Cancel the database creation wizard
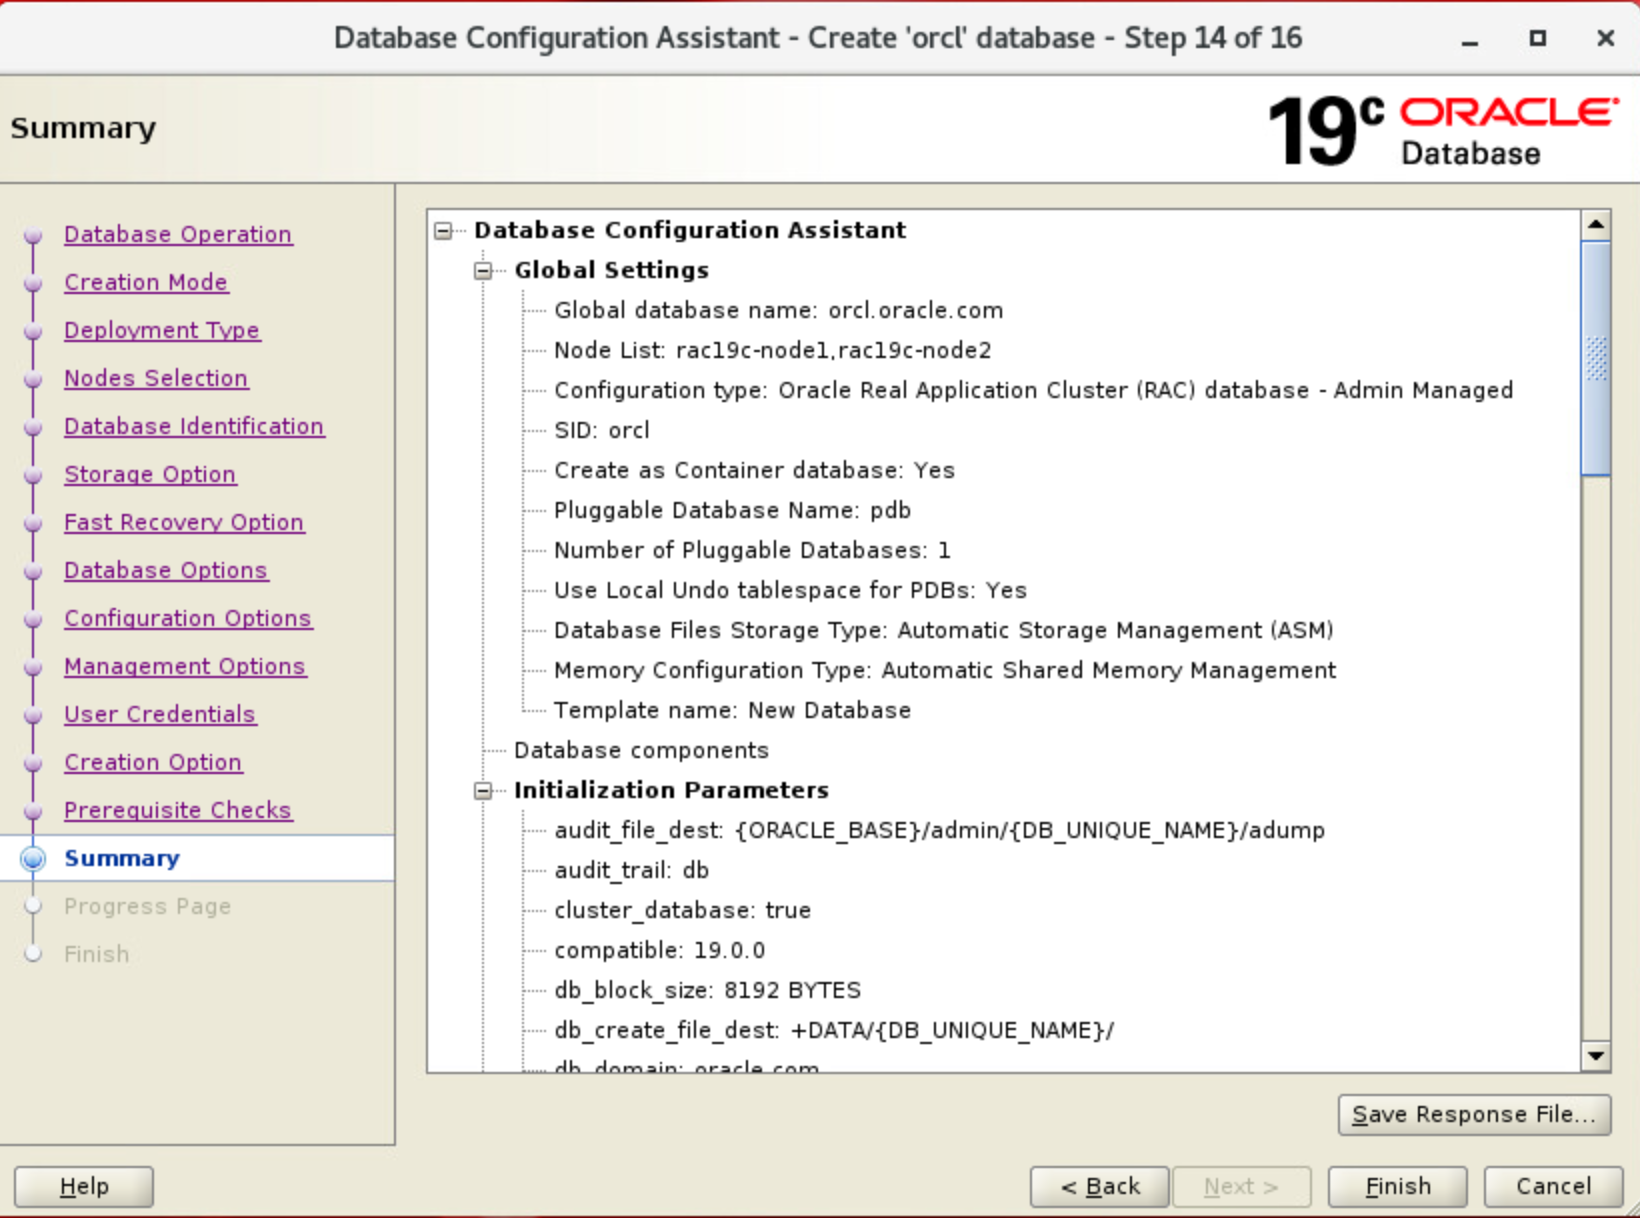 tap(1552, 1186)
